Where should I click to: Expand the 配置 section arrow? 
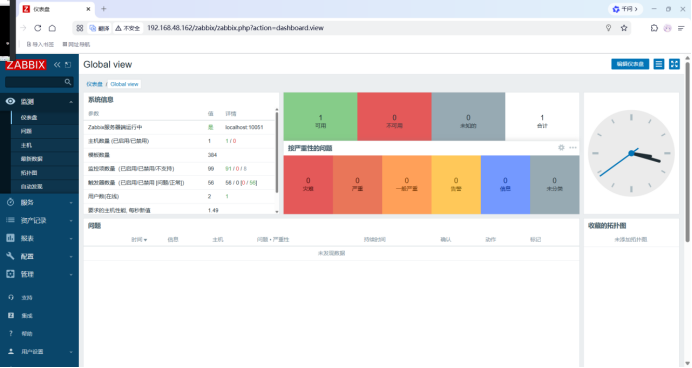(71, 257)
